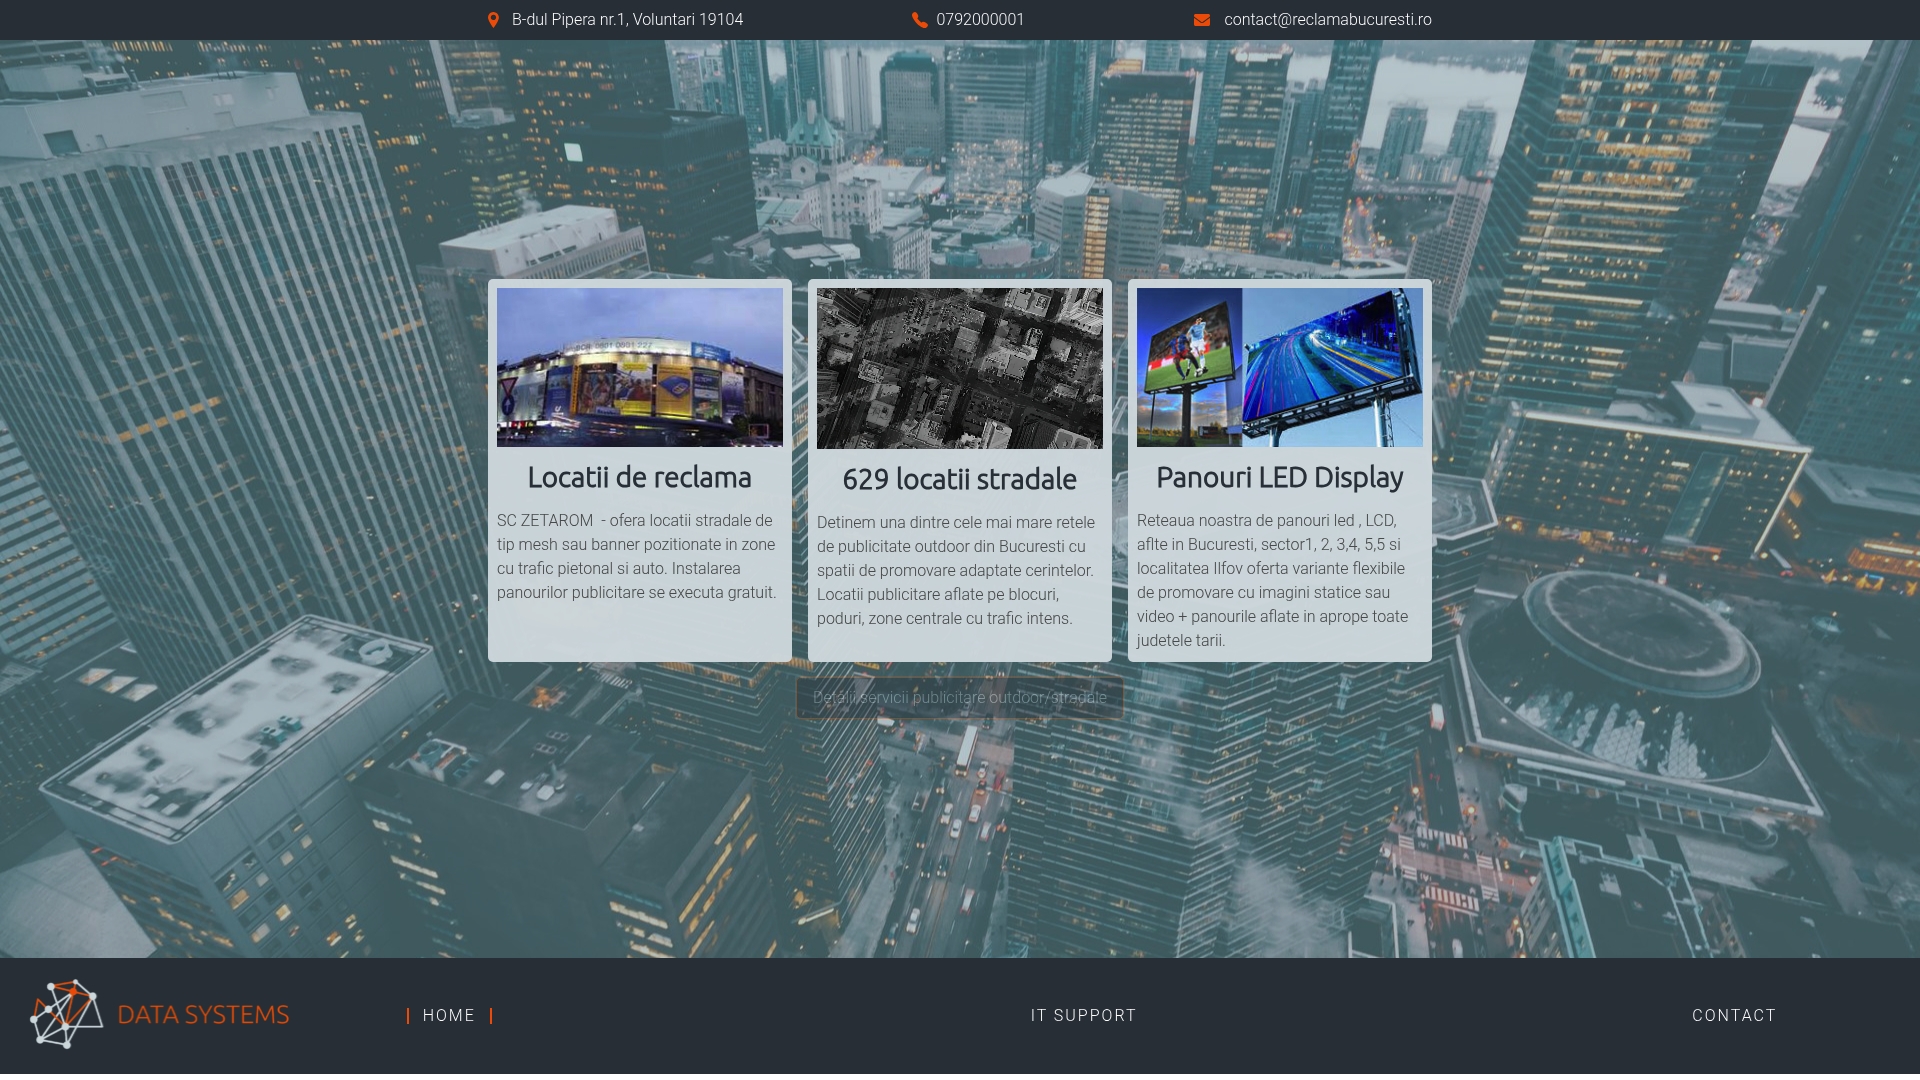Click the SC ZETAROM description paragraph
1920x1080 pixels.
click(x=638, y=557)
